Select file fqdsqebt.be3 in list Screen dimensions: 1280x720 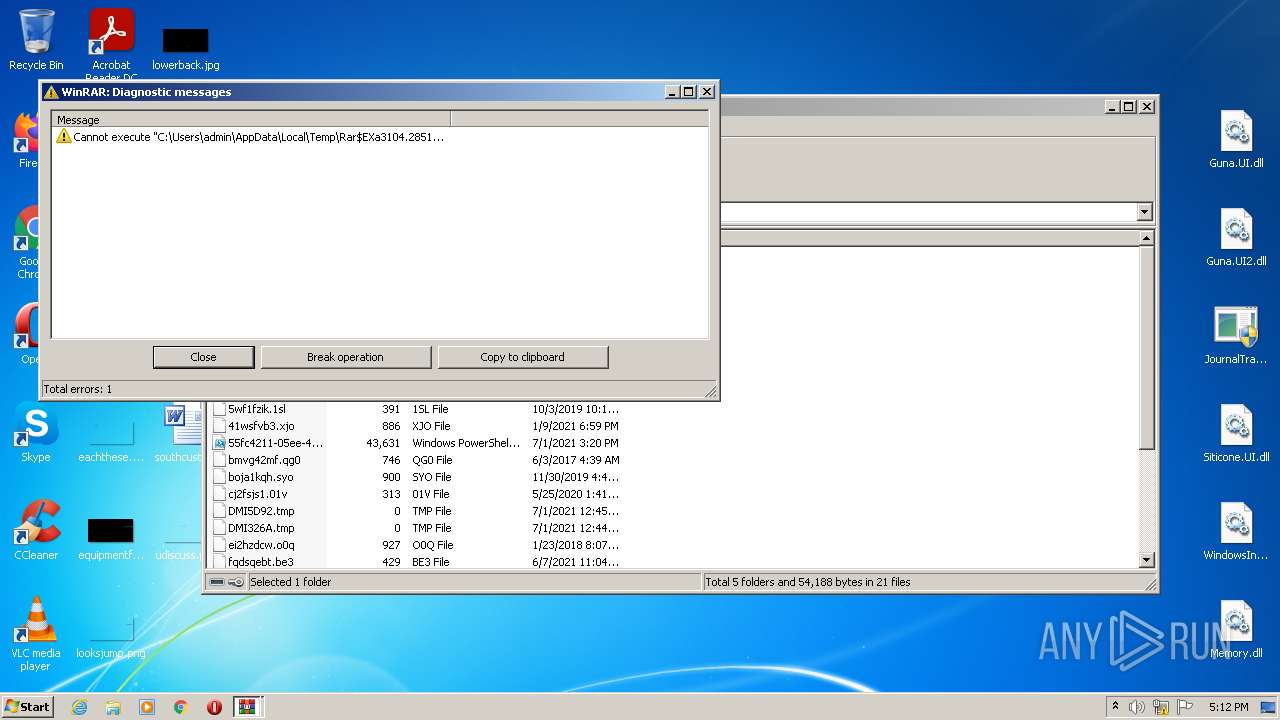tap(261, 562)
